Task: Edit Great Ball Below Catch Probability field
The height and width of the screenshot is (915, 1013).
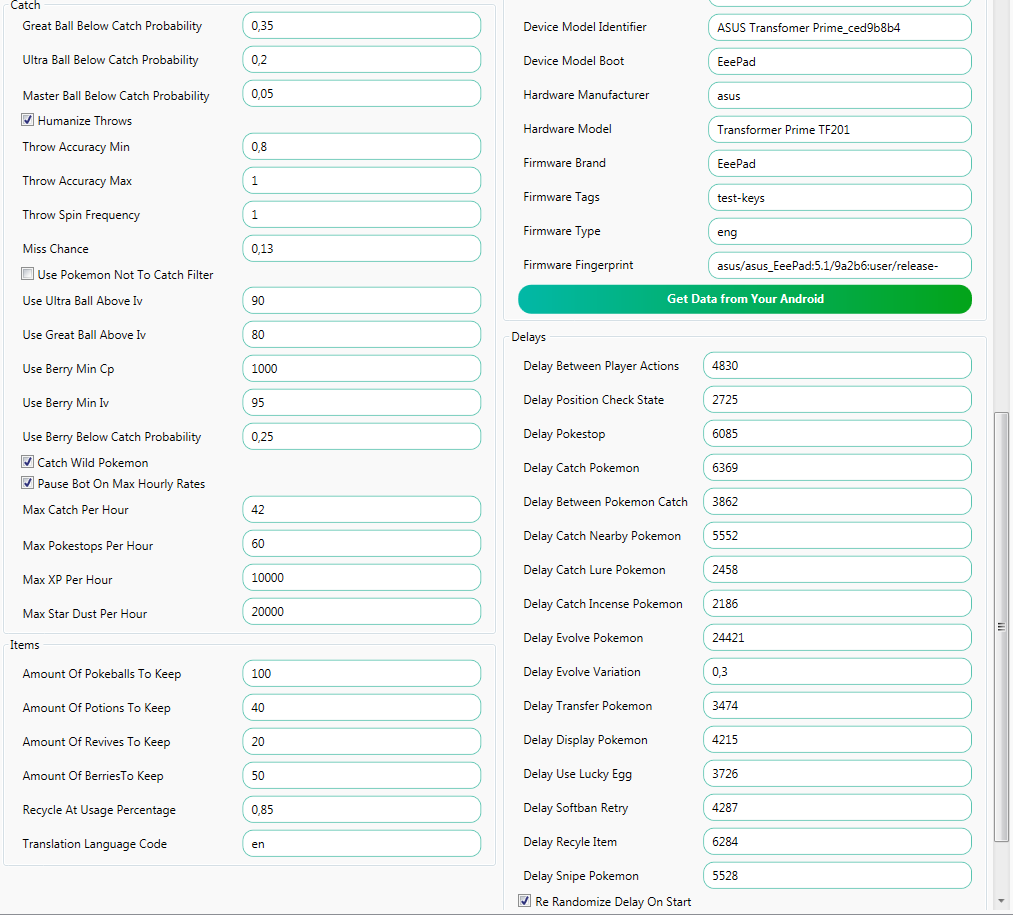Action: 362,26
